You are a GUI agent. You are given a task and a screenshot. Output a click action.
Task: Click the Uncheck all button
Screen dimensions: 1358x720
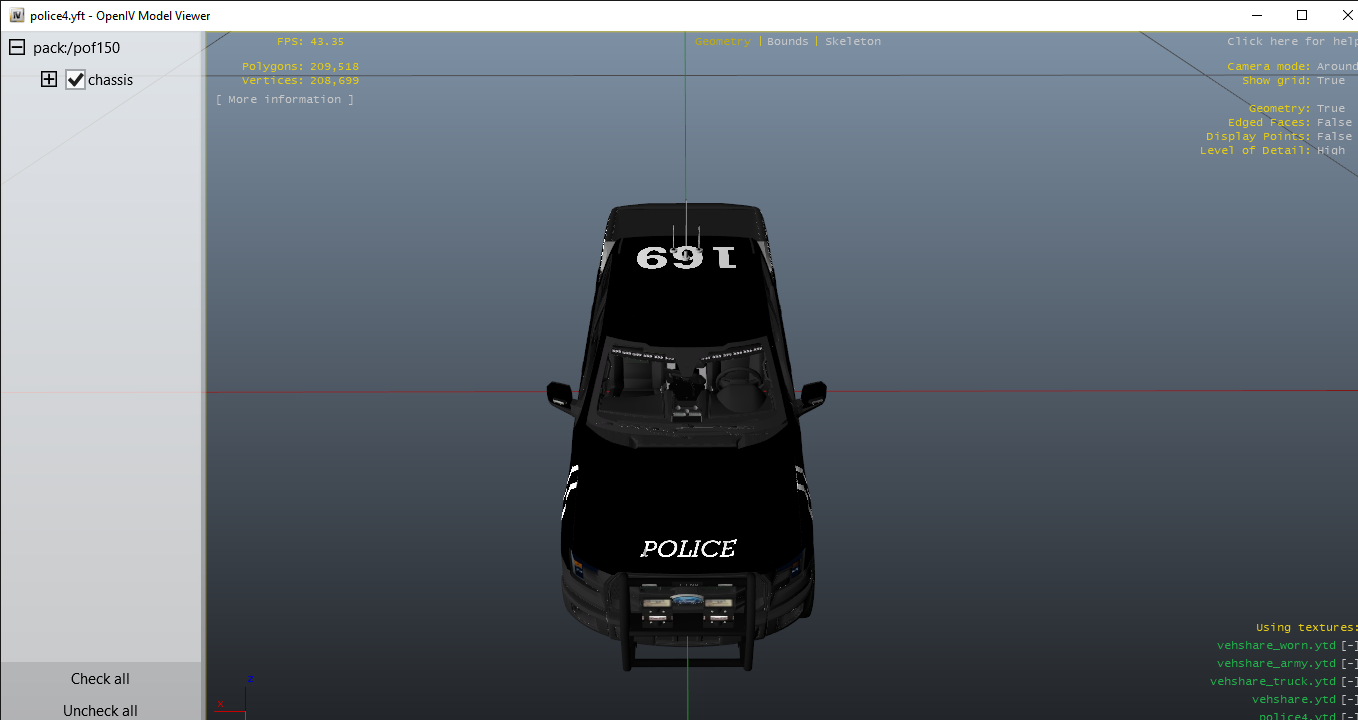100,710
